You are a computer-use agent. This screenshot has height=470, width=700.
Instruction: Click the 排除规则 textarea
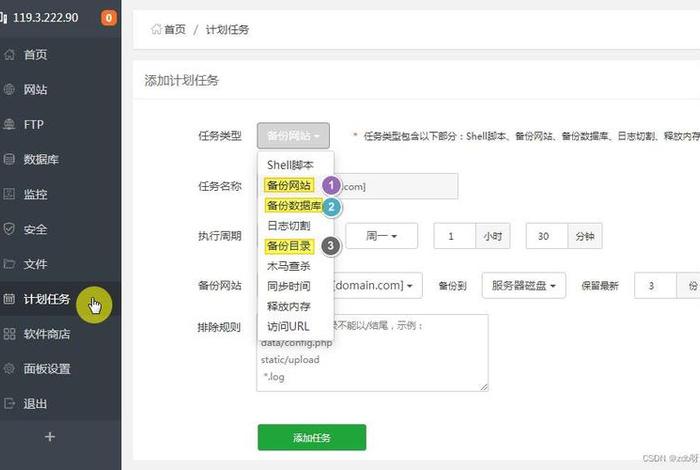pos(373,353)
